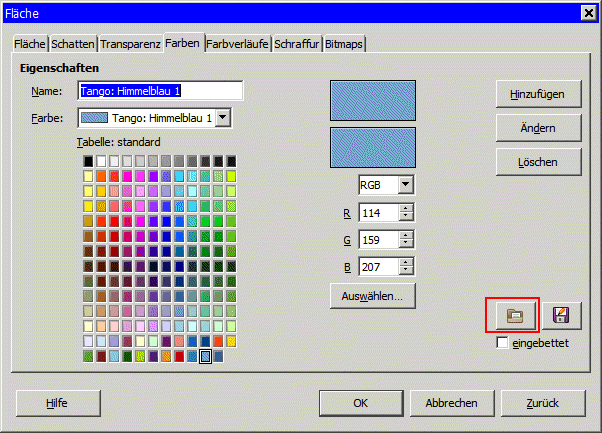Switch to the Fläche tab
This screenshot has height=433, width=602.
tap(30, 44)
